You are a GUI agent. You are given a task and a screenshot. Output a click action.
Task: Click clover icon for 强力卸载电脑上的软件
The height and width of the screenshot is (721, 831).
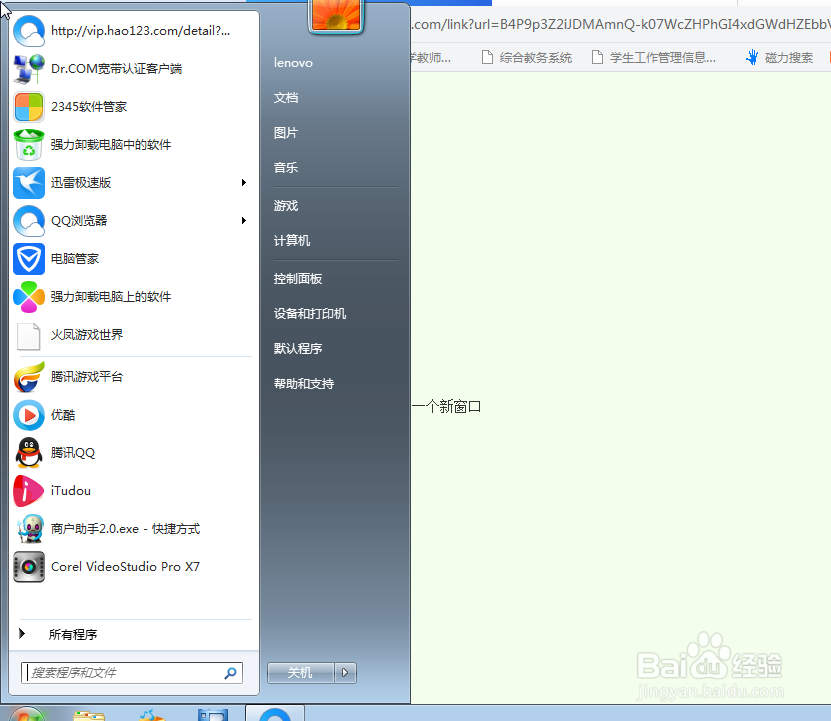pos(29,297)
